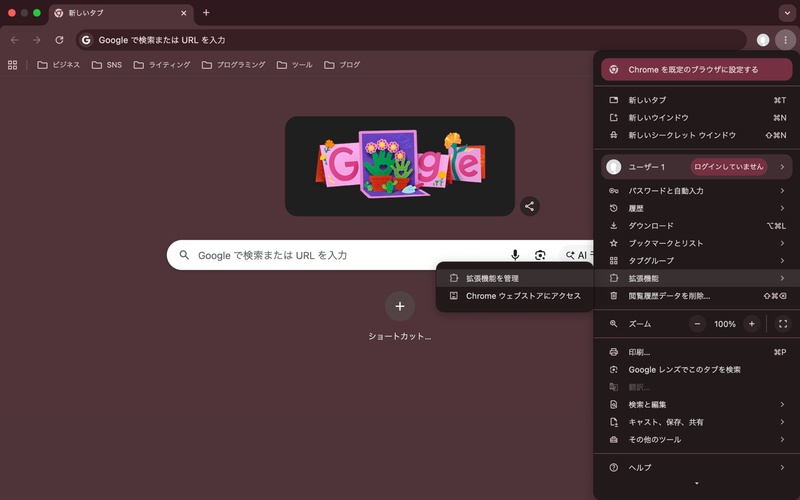Screen dimensions: 800x500
Task: Decrease zoom with the minus button
Action: coord(697,324)
